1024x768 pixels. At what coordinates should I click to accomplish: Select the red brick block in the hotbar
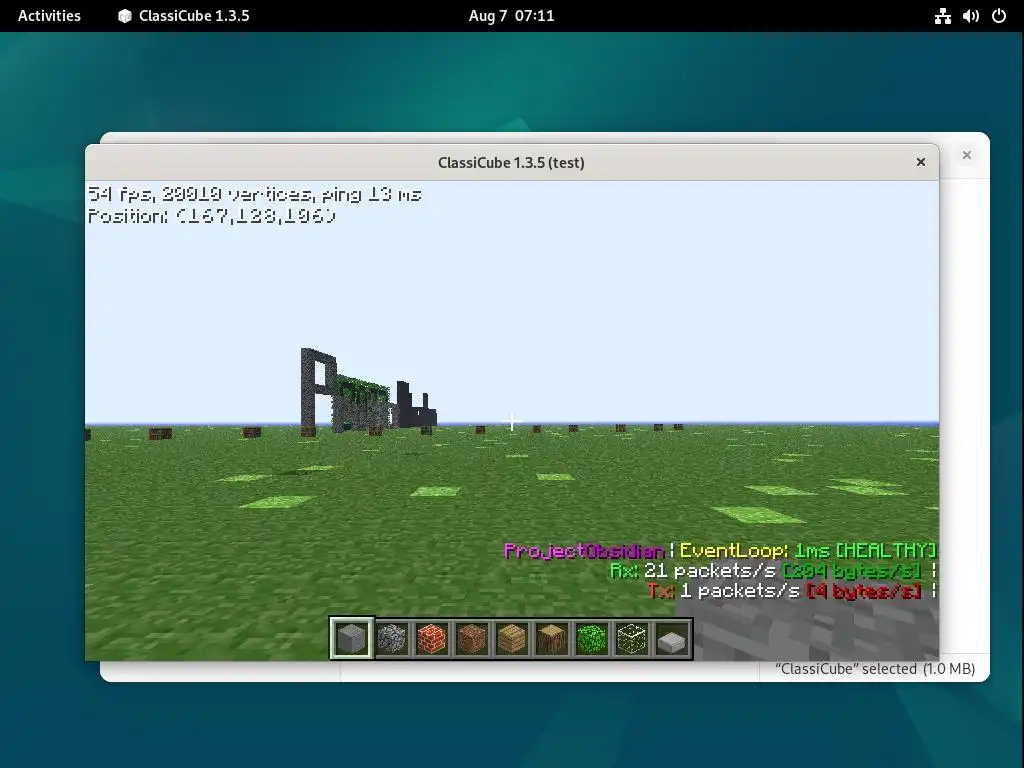point(432,638)
